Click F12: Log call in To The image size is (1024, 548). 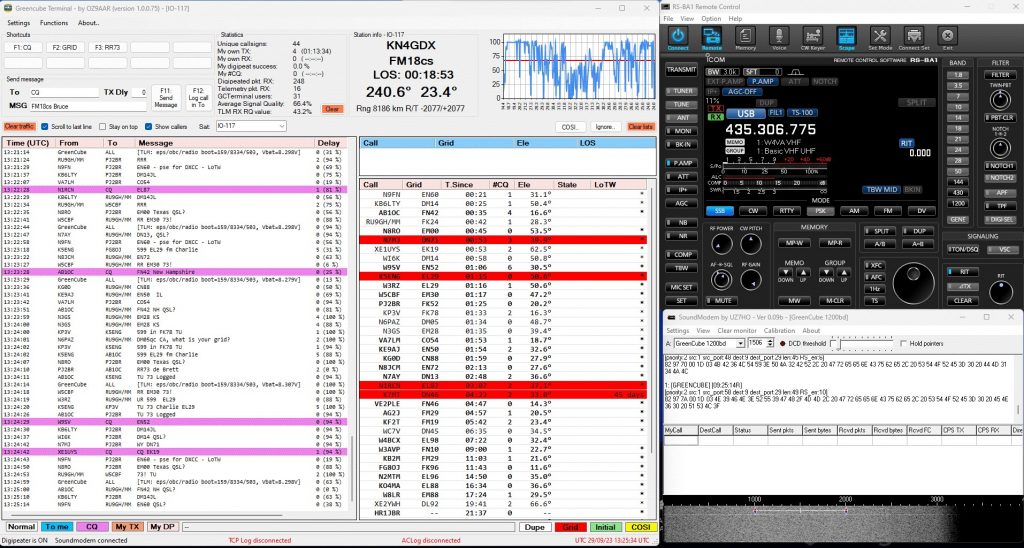pyautogui.click(x=199, y=97)
